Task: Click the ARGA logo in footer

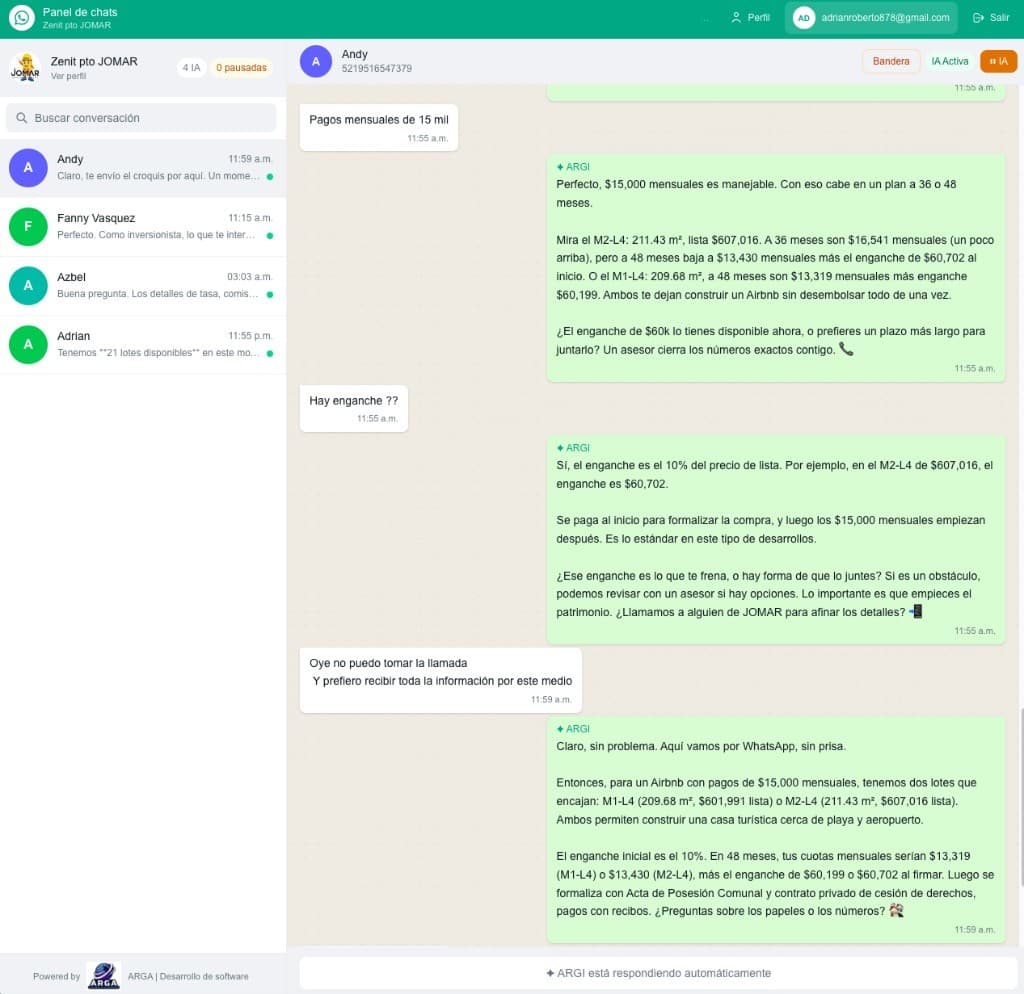Action: [x=103, y=976]
